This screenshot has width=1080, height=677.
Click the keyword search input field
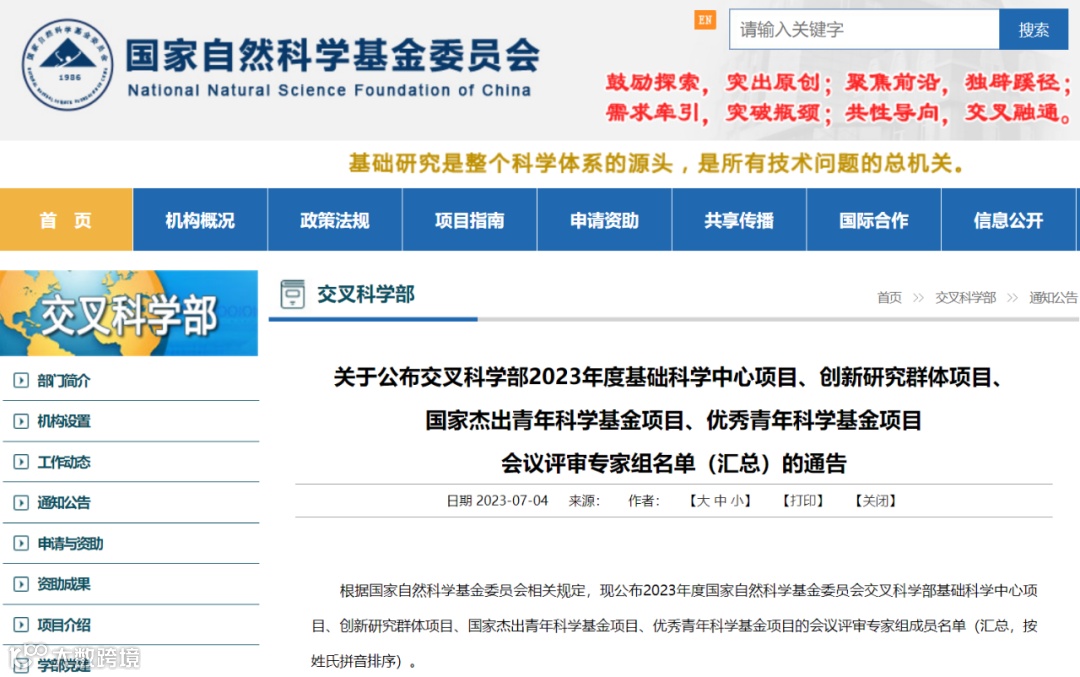(864, 30)
